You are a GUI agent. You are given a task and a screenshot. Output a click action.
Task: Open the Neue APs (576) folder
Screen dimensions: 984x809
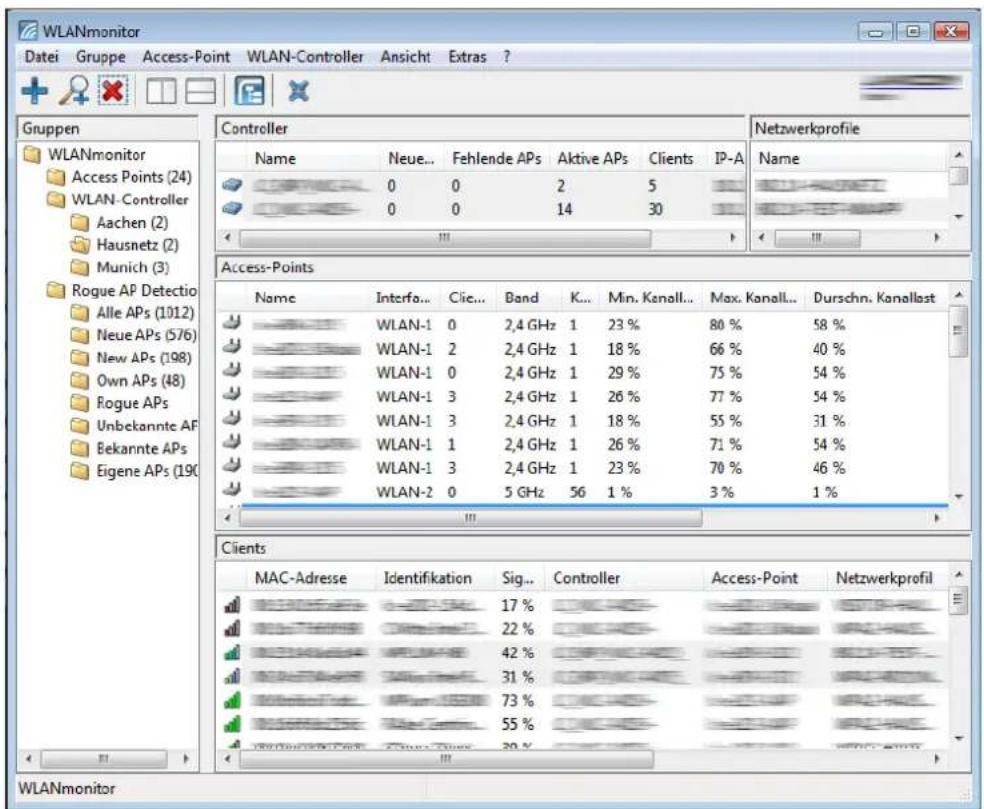click(134, 335)
